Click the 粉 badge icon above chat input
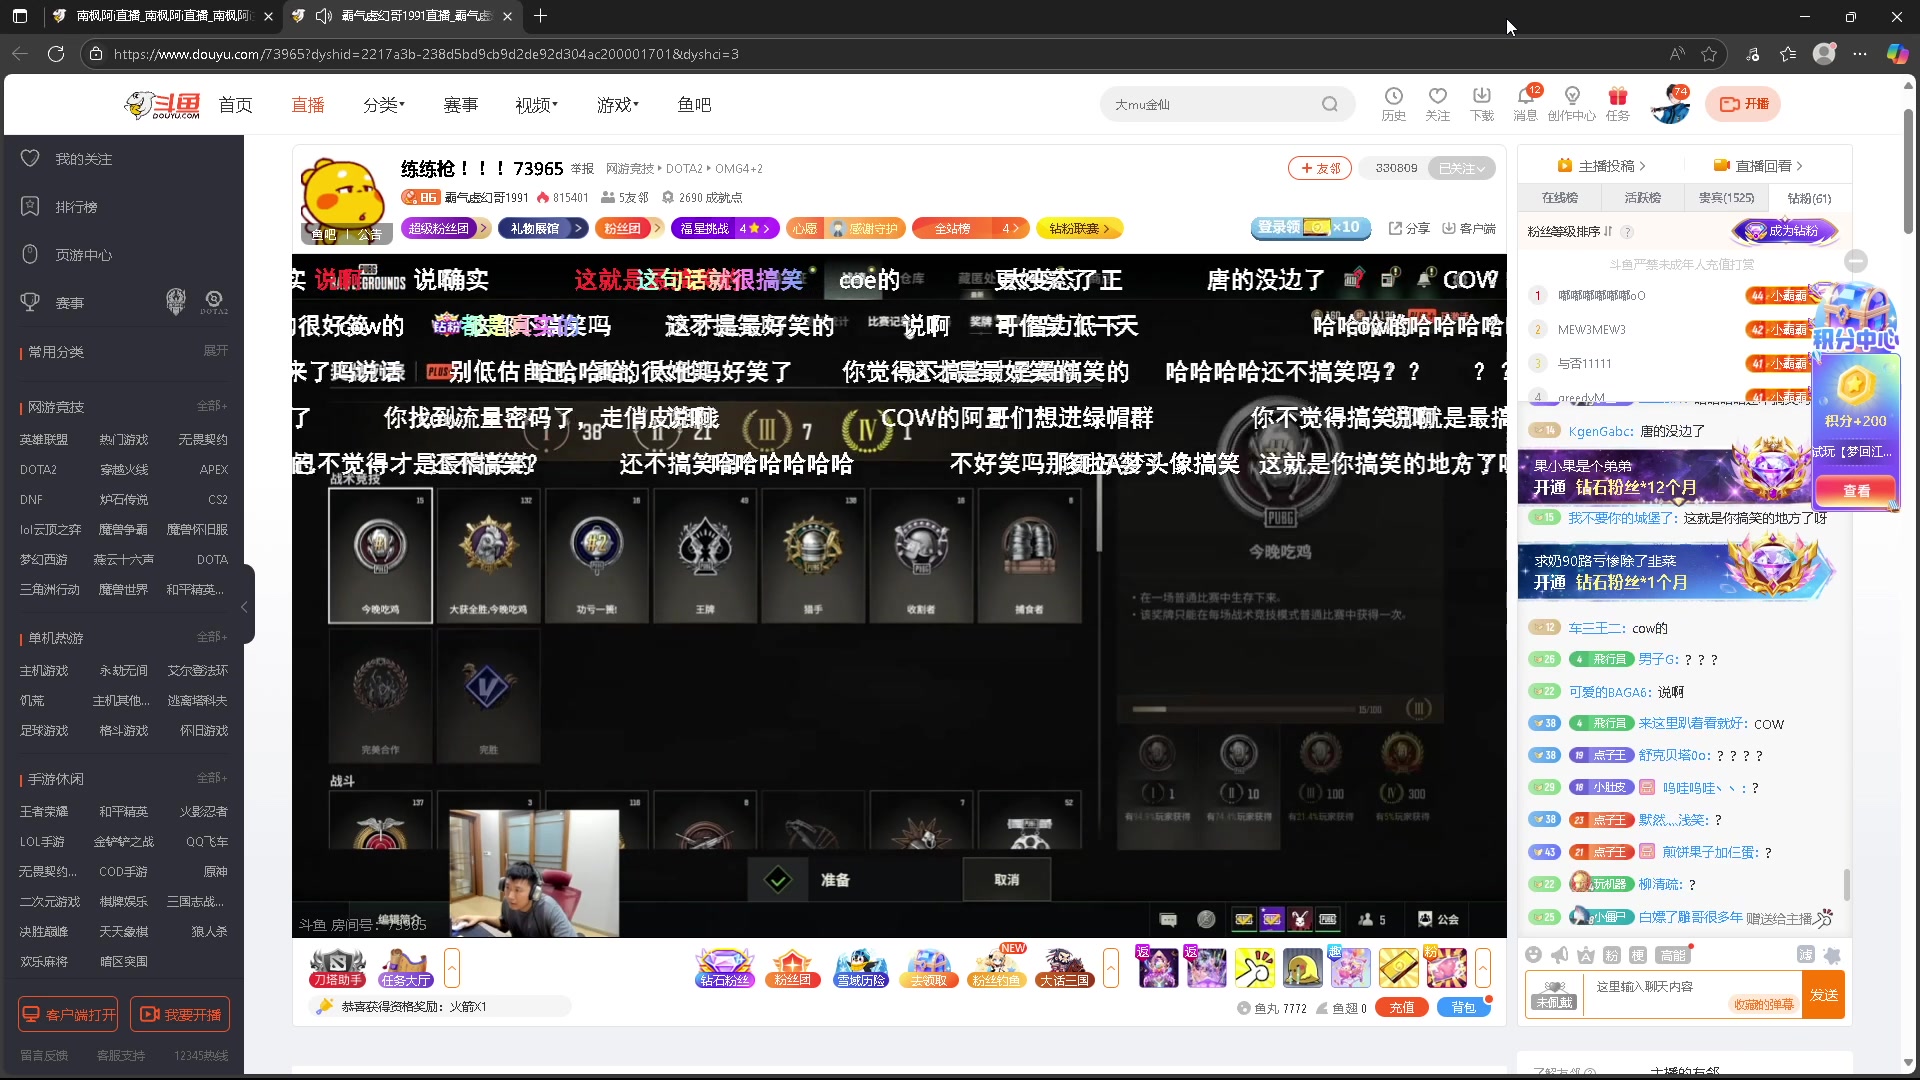Screen dimensions: 1920x1080 pyautogui.click(x=1612, y=955)
